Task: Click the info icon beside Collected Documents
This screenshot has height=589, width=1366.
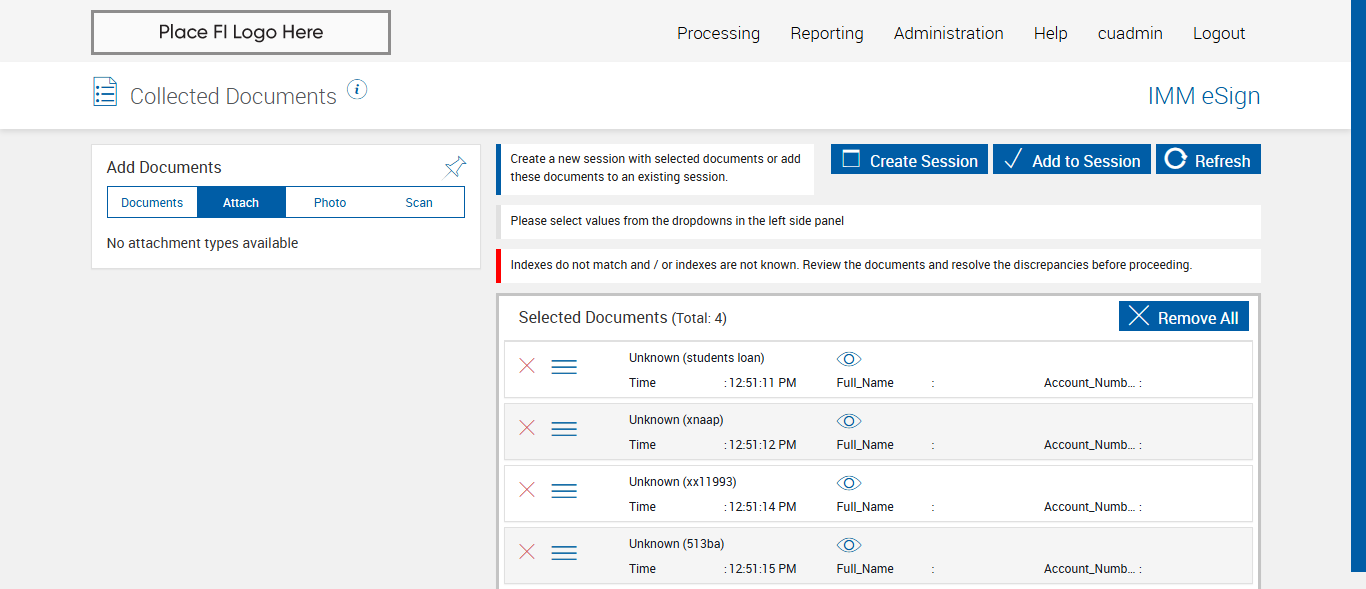Action: (357, 90)
